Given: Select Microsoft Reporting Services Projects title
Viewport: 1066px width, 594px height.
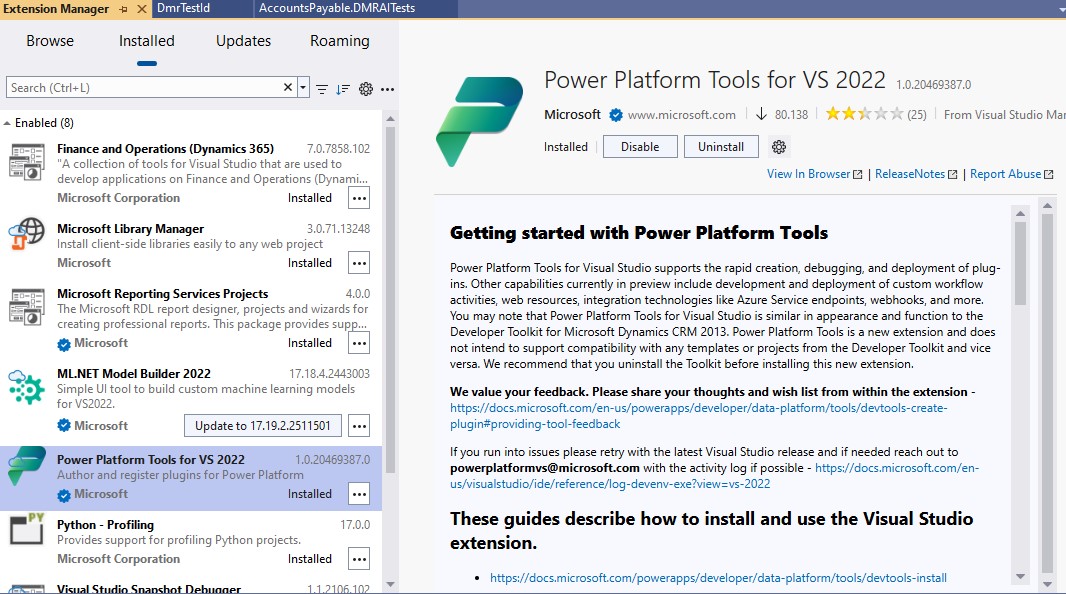Looking at the screenshot, I should point(162,294).
